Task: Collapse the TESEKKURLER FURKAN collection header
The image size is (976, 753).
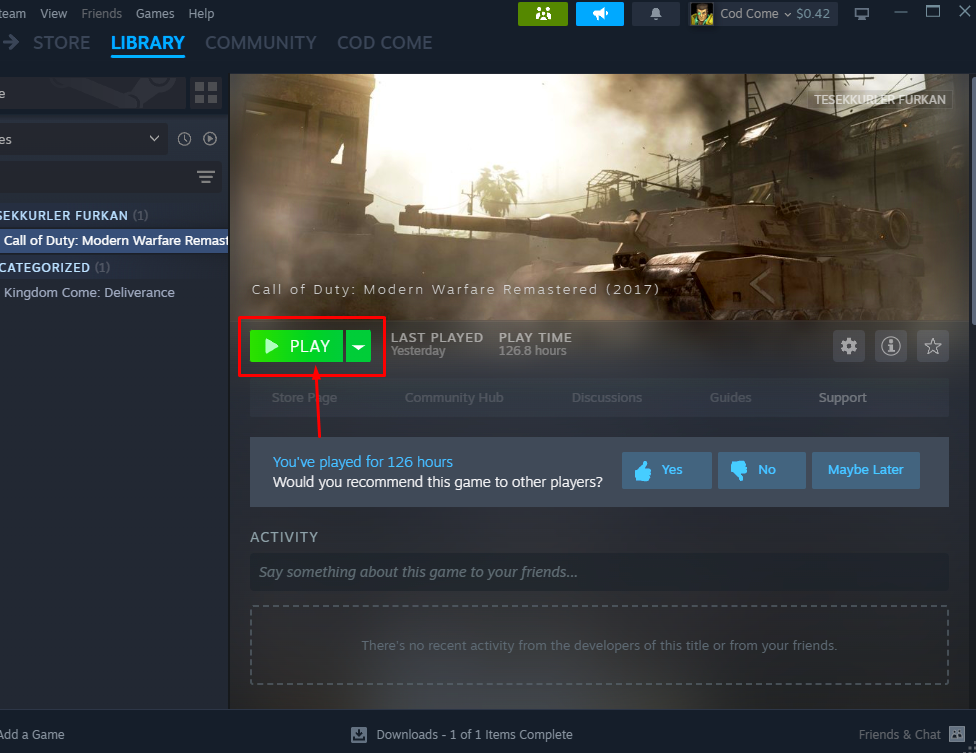Action: click(73, 215)
